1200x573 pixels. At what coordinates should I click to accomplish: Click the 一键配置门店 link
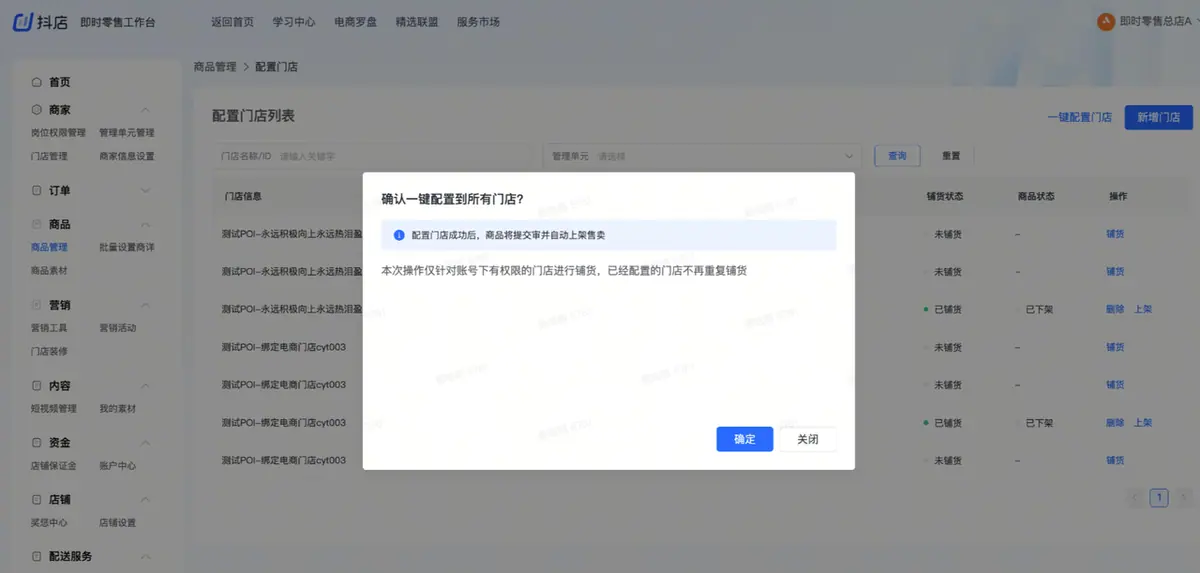point(1080,117)
